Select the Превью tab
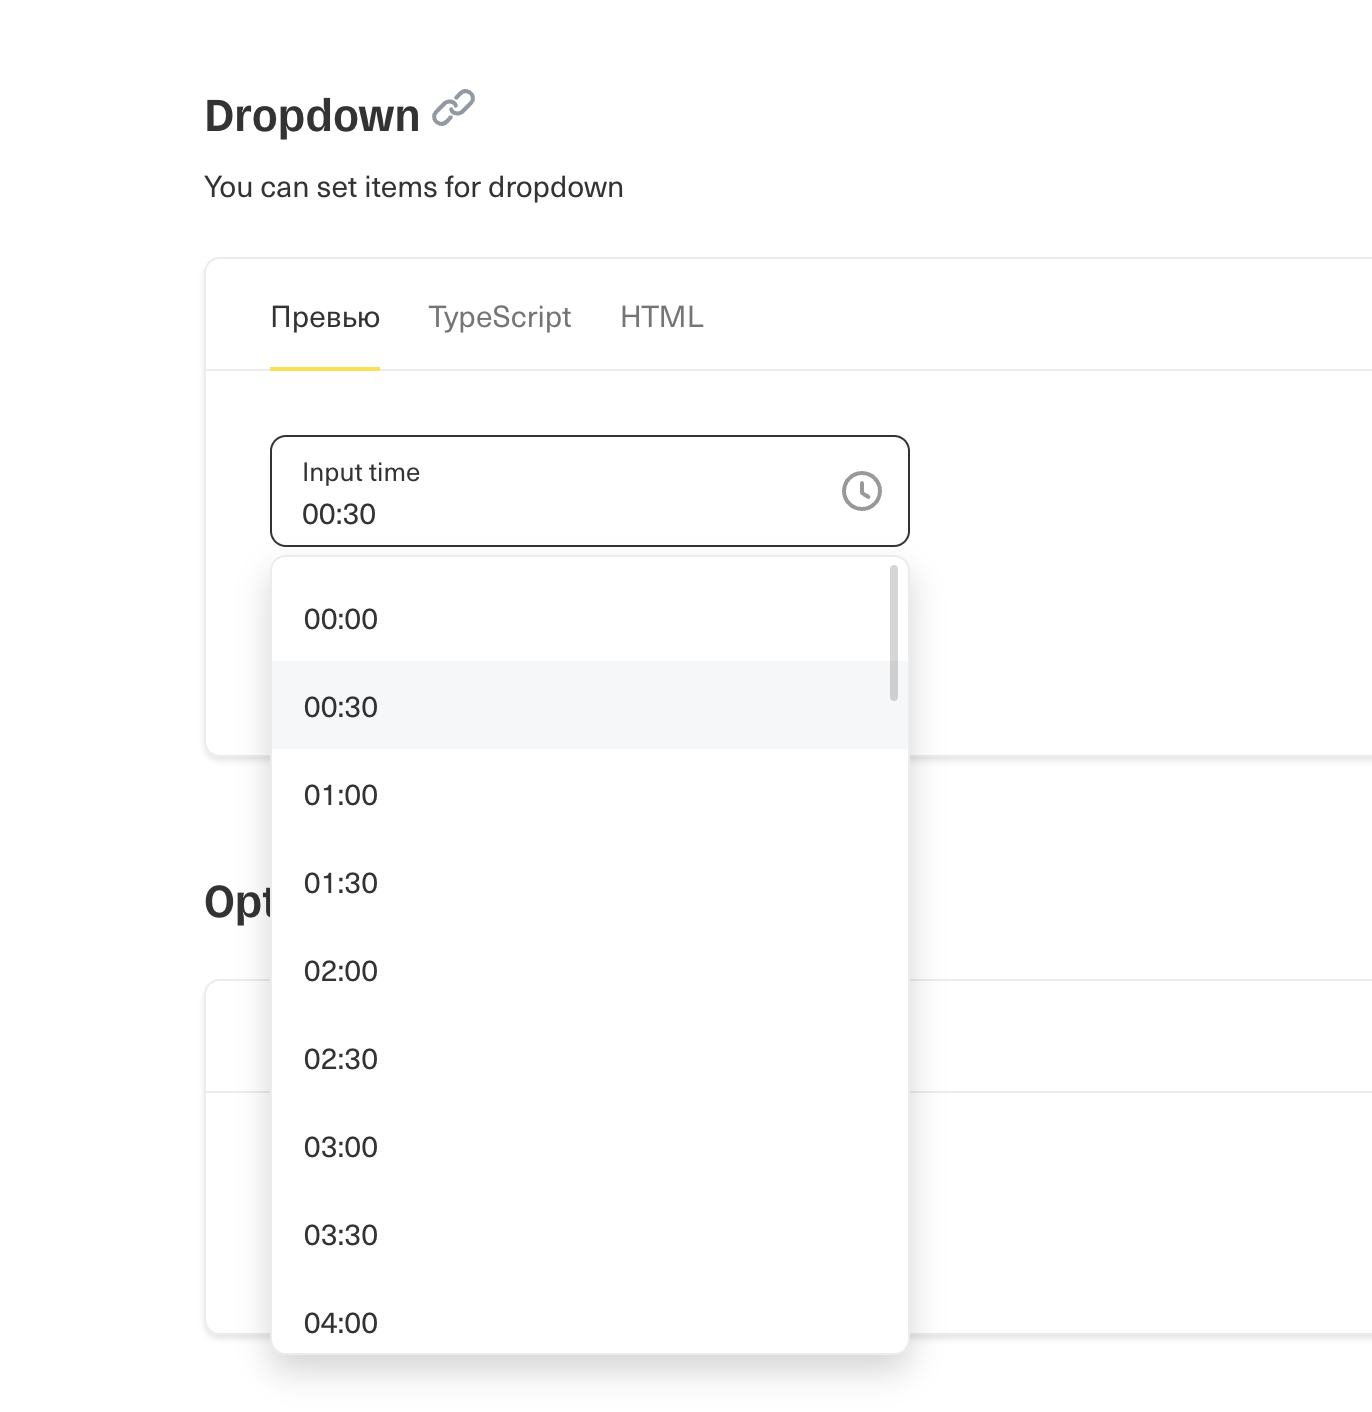This screenshot has height=1412, width=1372. pyautogui.click(x=325, y=317)
